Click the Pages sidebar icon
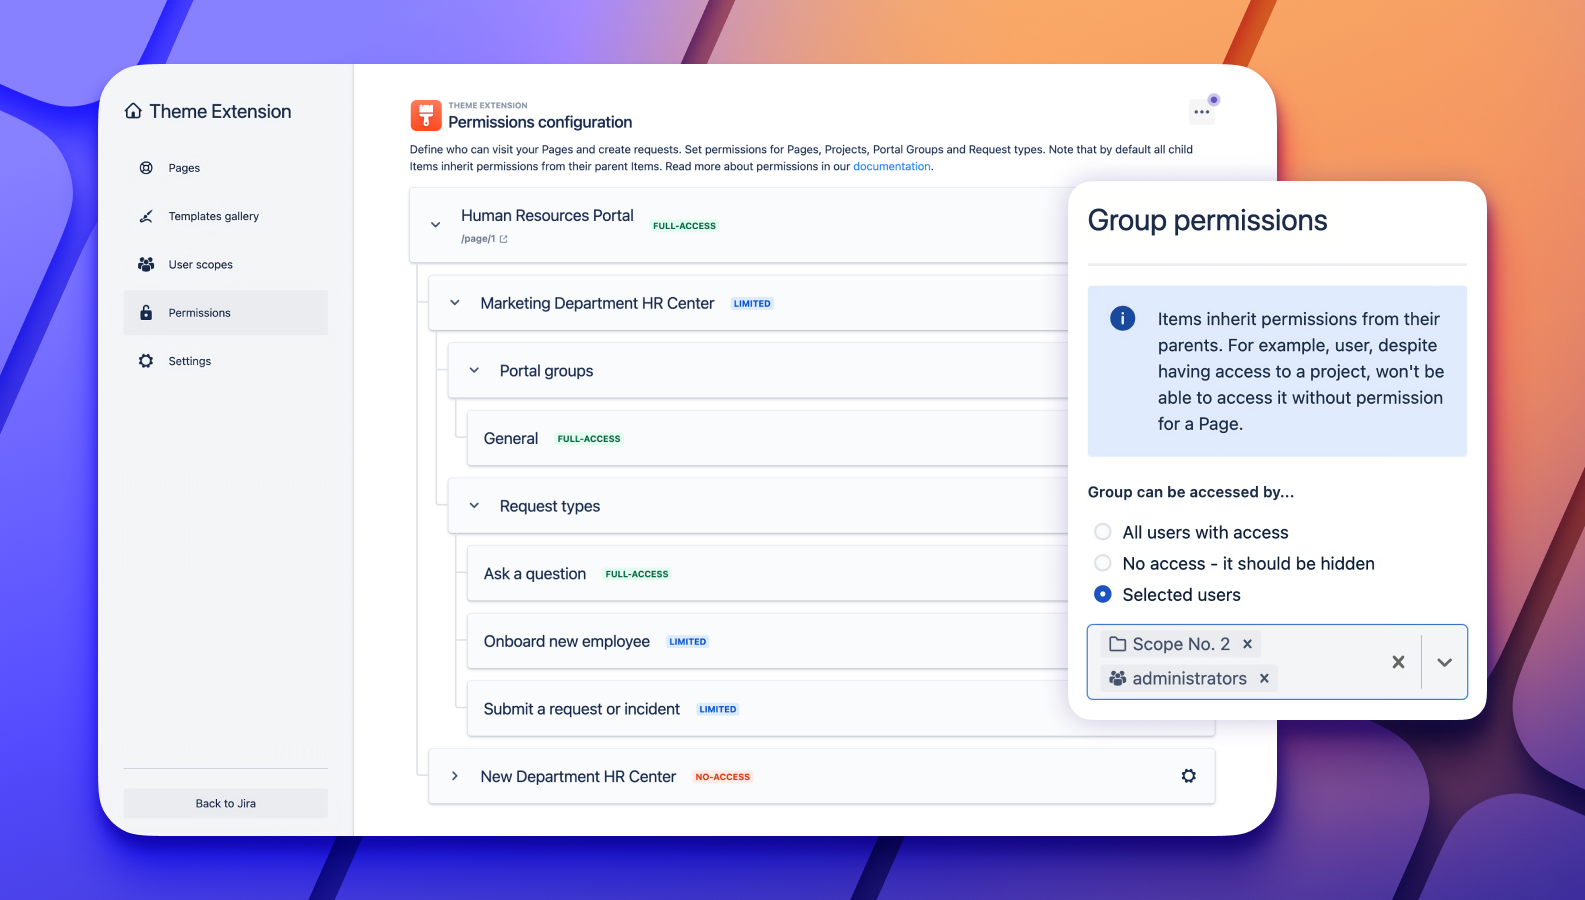The width and height of the screenshot is (1585, 900). click(146, 168)
